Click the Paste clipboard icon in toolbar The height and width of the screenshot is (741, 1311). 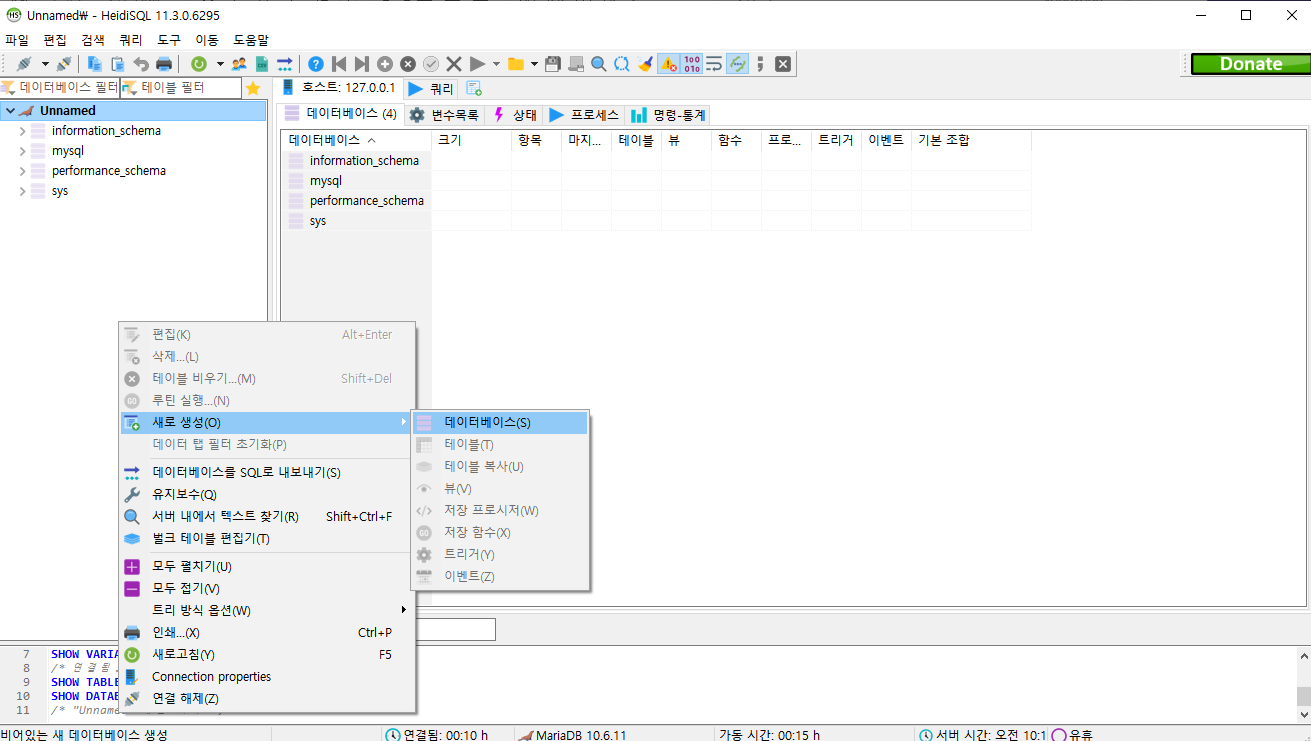[x=118, y=63]
